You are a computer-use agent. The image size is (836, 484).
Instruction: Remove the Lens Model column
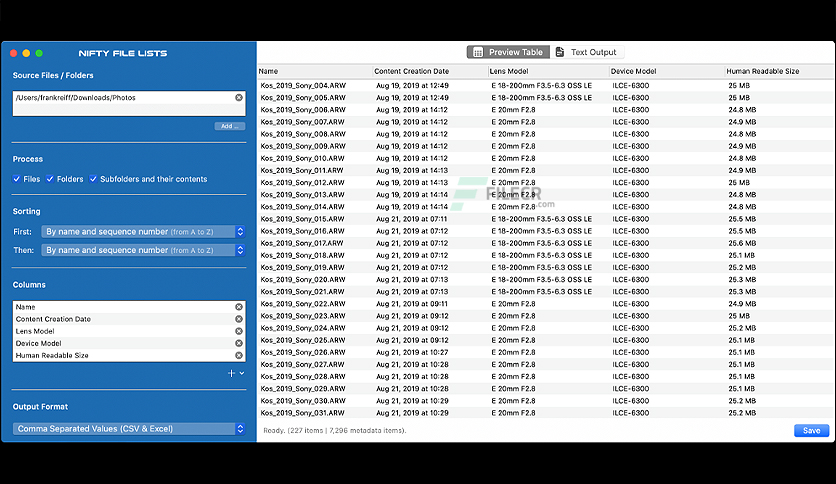pyautogui.click(x=239, y=331)
